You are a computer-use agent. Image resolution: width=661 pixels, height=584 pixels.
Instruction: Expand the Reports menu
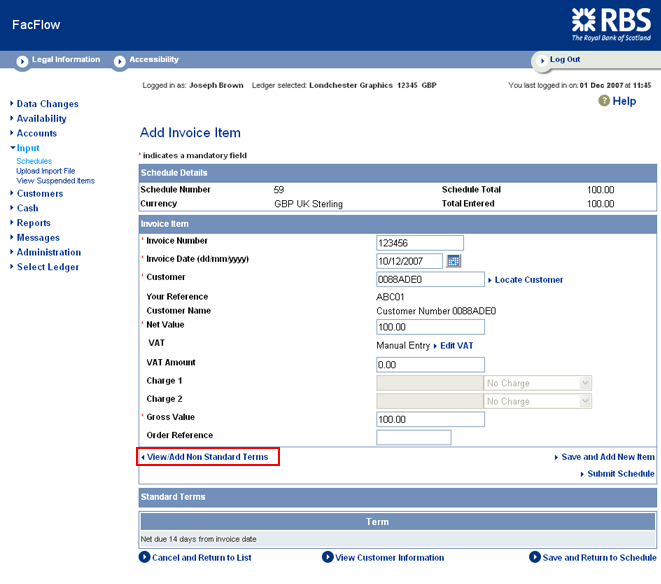33,223
